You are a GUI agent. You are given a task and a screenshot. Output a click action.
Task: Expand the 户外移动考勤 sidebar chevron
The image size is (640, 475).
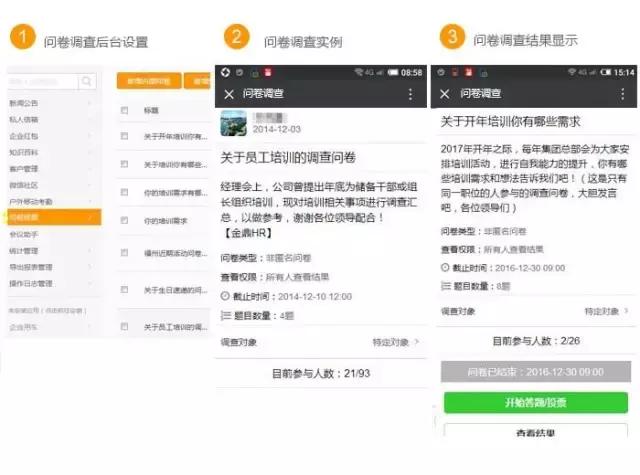90,201
